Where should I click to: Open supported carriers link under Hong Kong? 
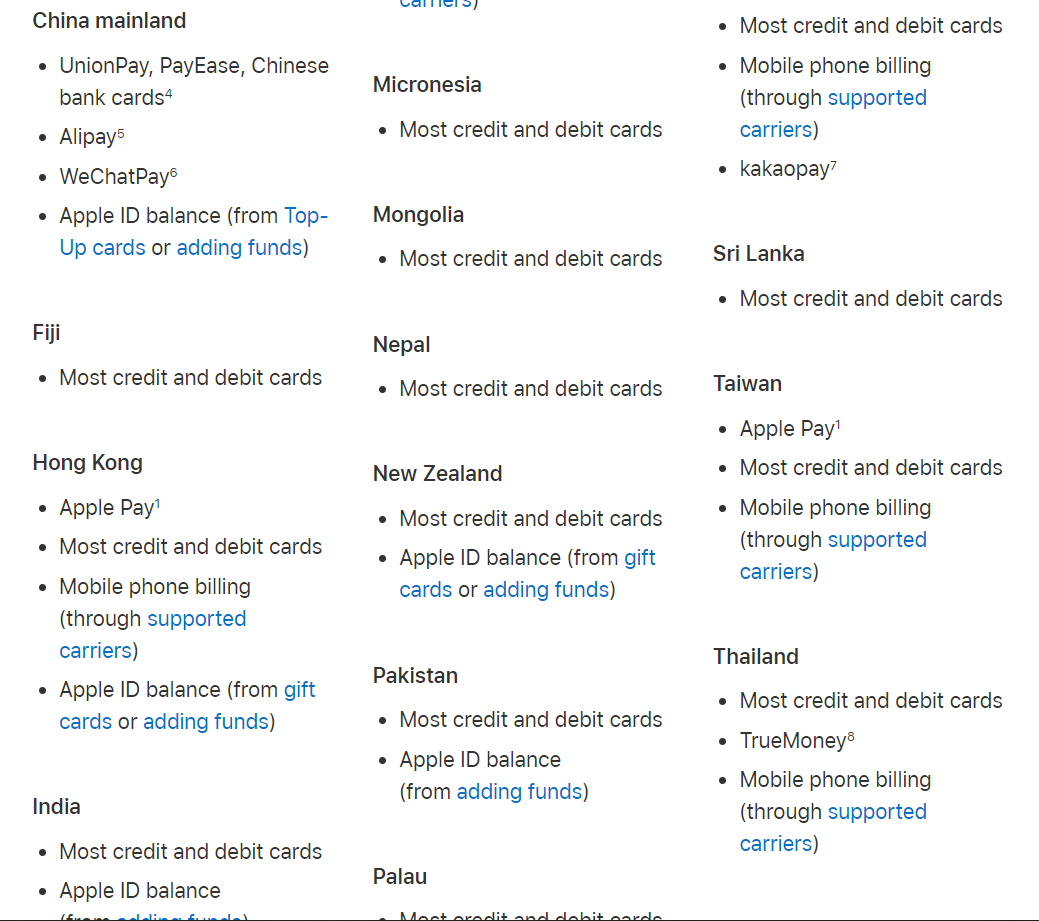(x=196, y=619)
